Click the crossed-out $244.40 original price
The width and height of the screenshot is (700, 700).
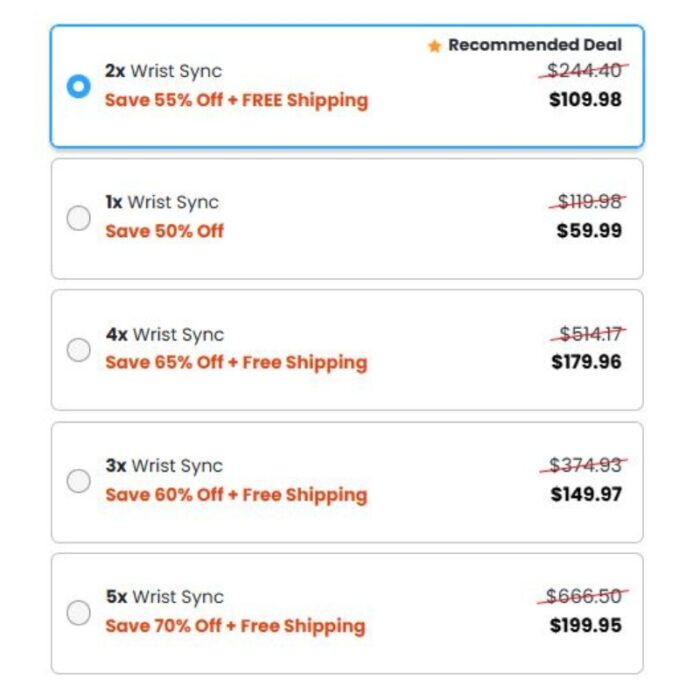pyautogui.click(x=586, y=71)
